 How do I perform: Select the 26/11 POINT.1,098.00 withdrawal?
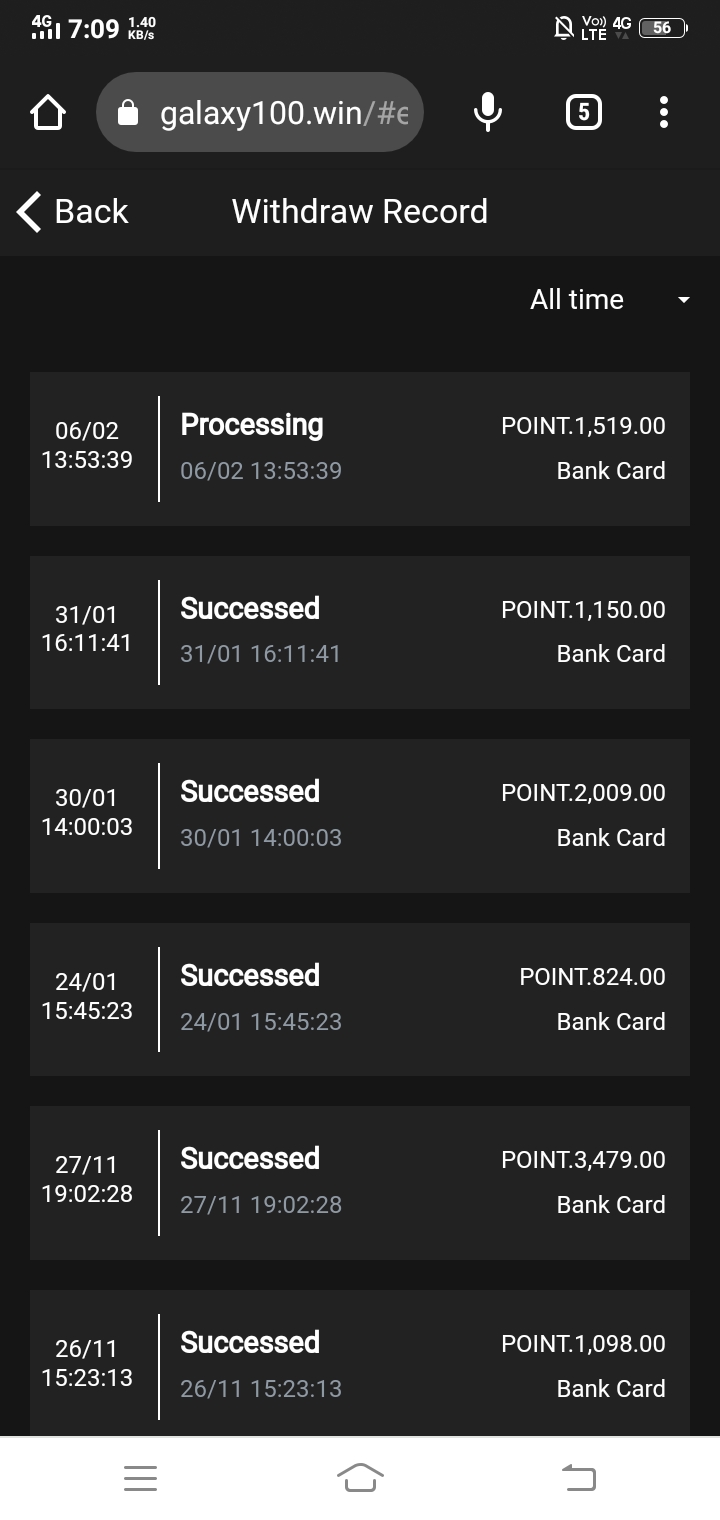(x=360, y=1365)
